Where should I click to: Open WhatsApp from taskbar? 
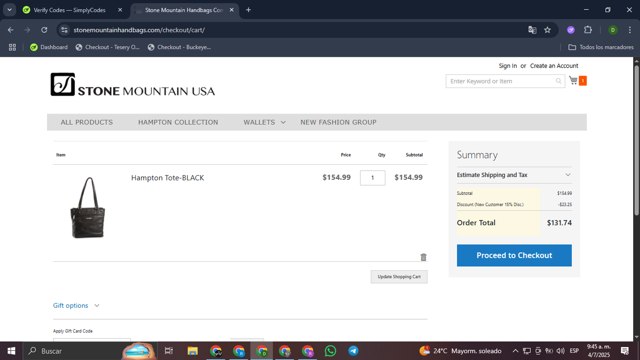pyautogui.click(x=330, y=351)
